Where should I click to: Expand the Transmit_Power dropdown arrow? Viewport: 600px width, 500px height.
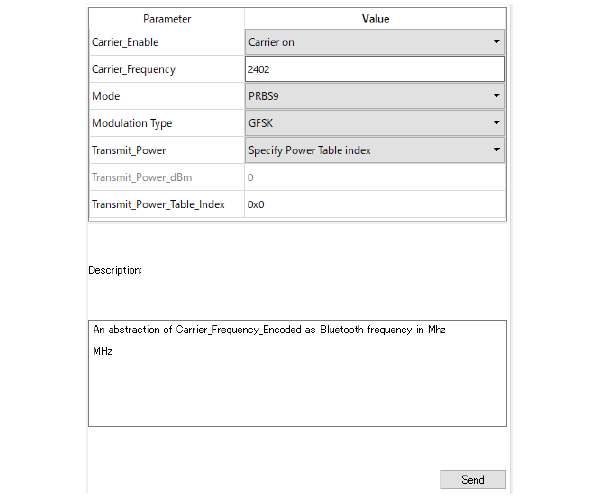tap(496, 150)
